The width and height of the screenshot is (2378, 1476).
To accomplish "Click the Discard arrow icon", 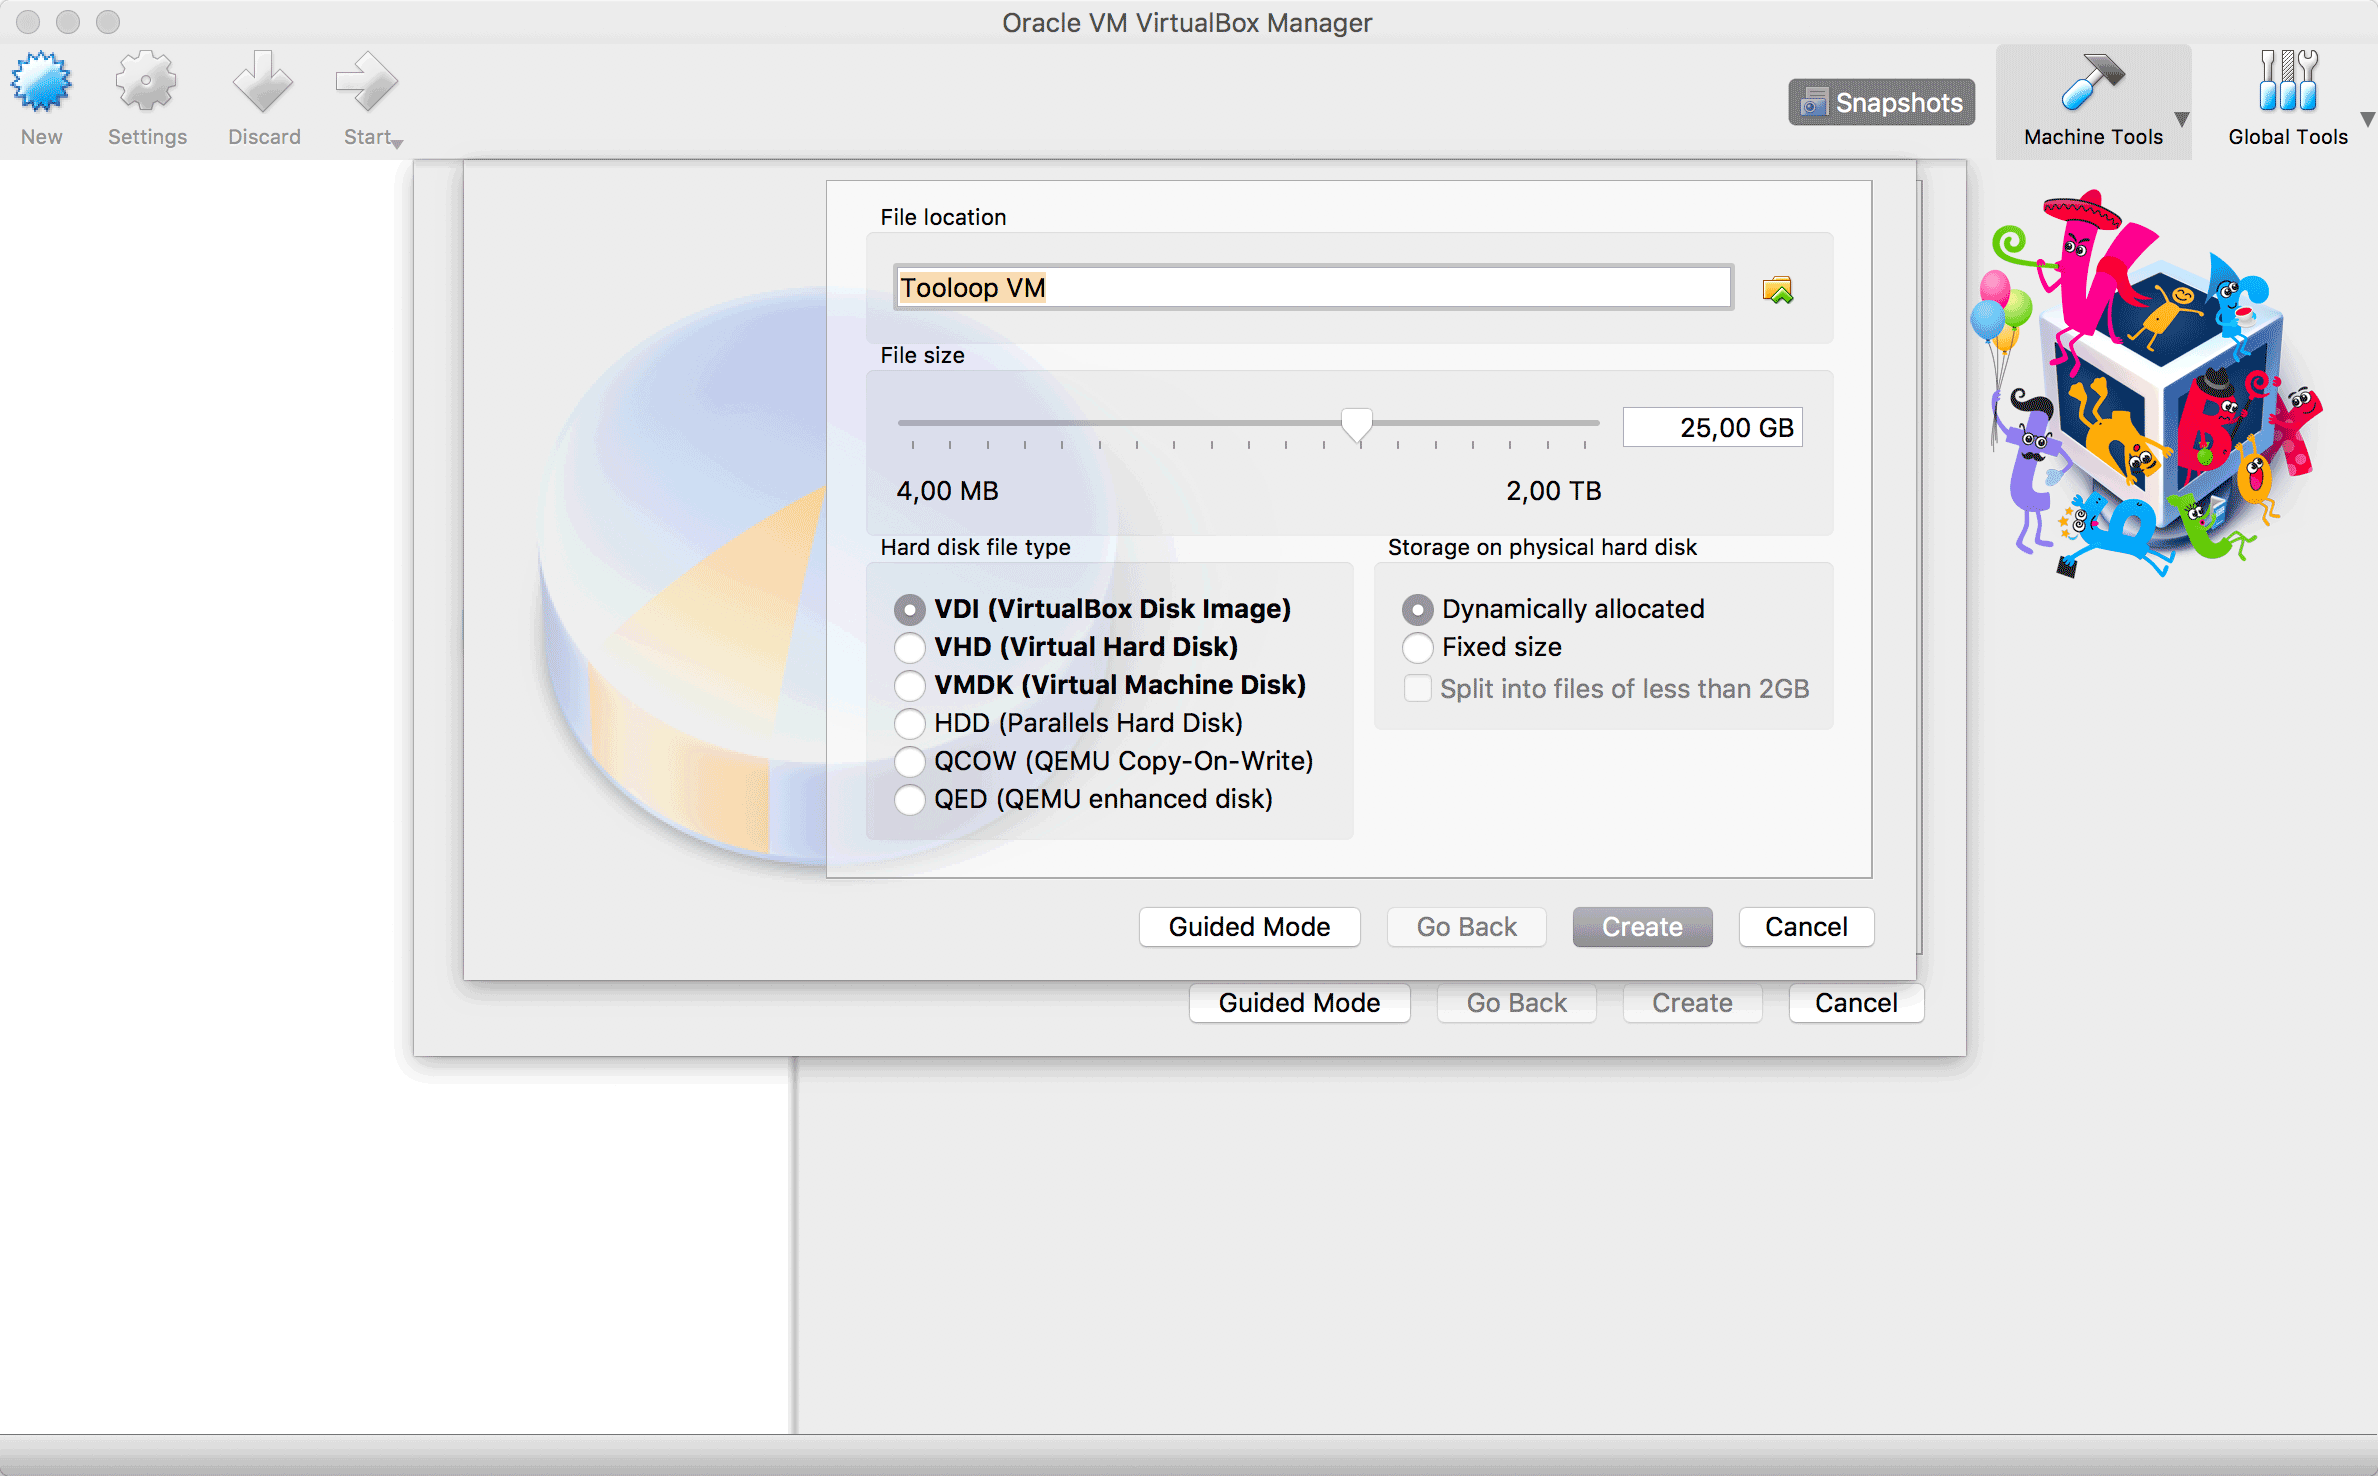I will pos(263,82).
